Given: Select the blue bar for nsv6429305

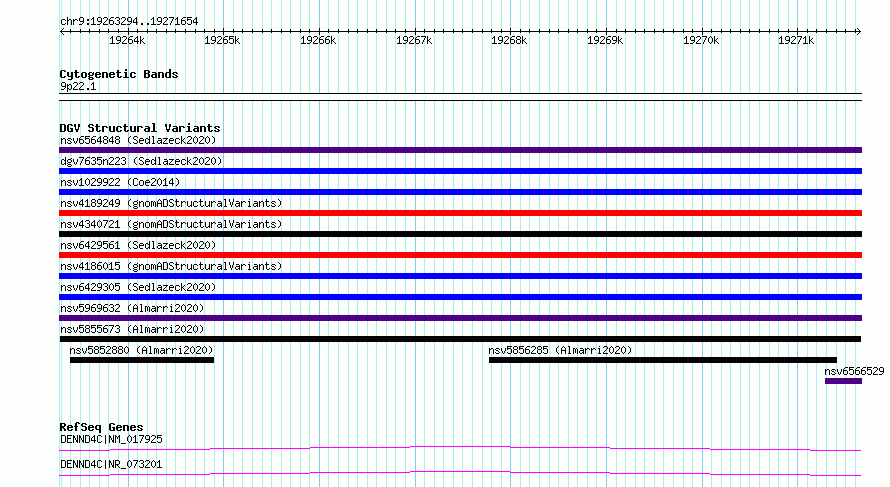Looking at the screenshot, I should [x=460, y=297].
